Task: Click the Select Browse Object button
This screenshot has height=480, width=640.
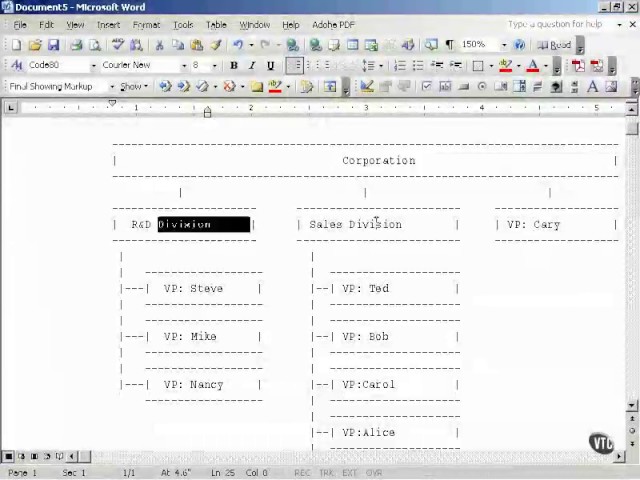Action: (x=632, y=431)
